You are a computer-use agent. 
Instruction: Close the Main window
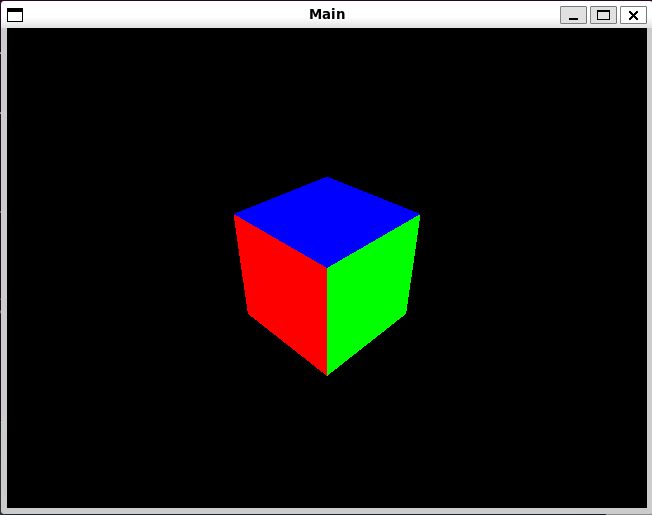click(x=633, y=15)
